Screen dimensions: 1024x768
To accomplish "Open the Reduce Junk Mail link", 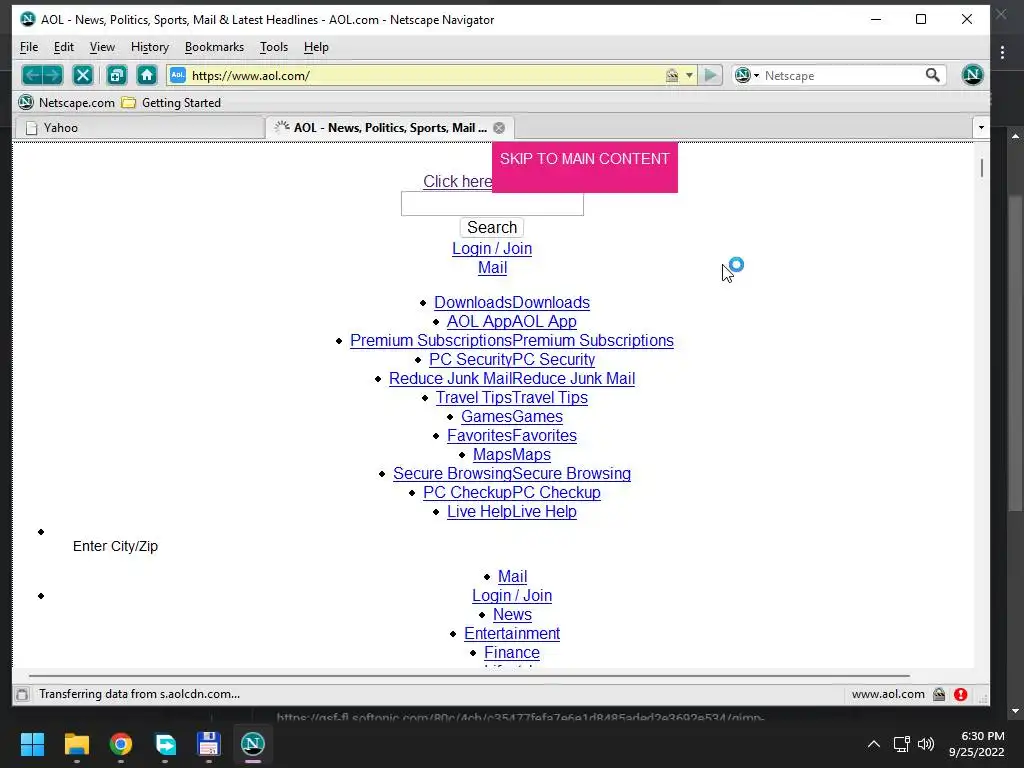I will pyautogui.click(x=512, y=378).
